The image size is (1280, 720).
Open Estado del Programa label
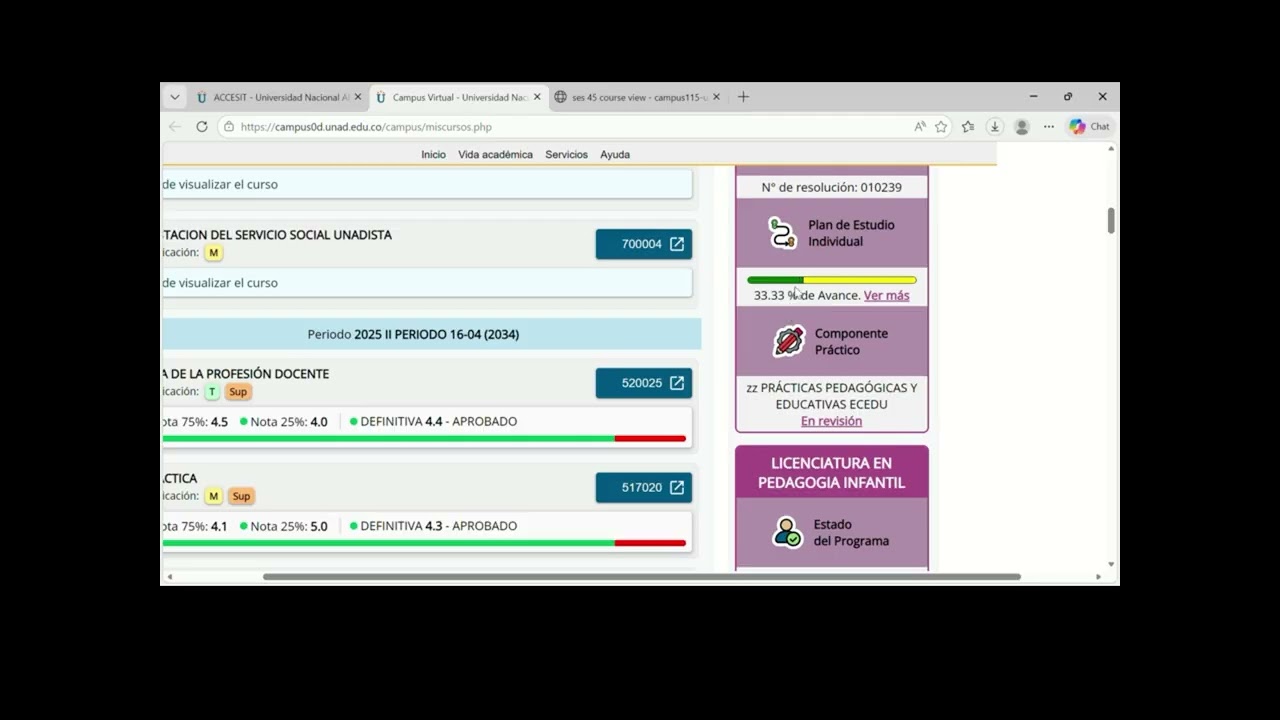(x=851, y=533)
